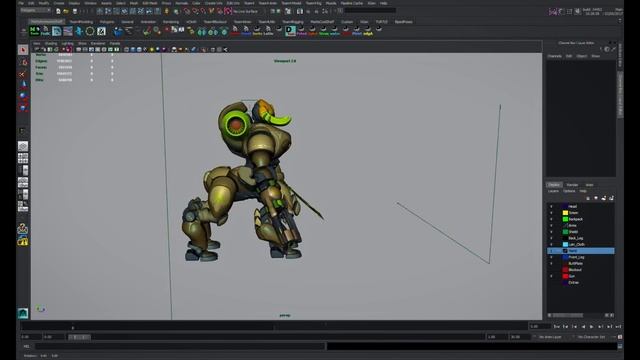This screenshot has width=640, height=360.
Task: Click the time range slider handle
Action: 79,337
